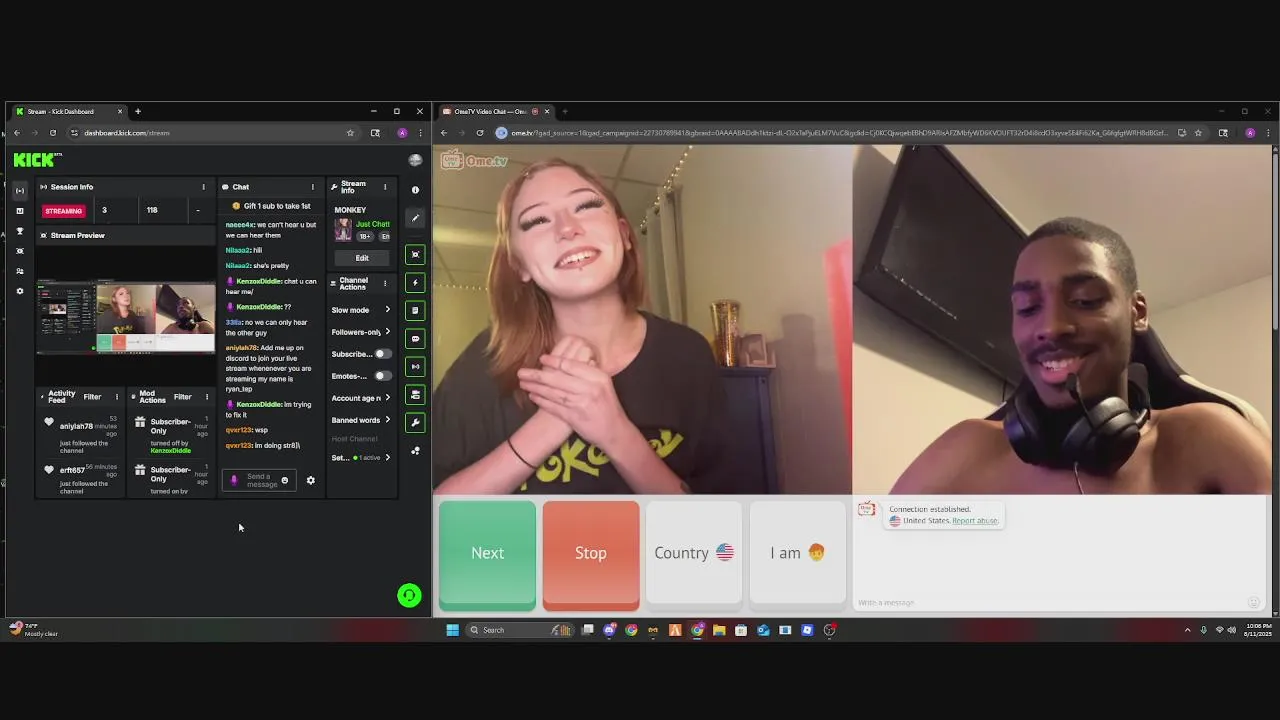This screenshot has height=720, width=1280.
Task: Reload the OmeTV browser page
Action: click(x=480, y=133)
